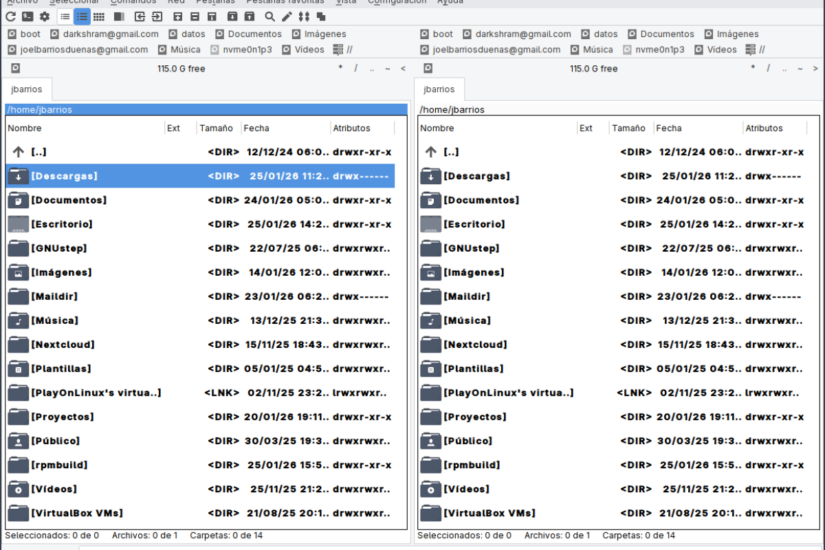The height and width of the screenshot is (550, 825).
Task: Select [GNUstep] folder in left panel
Action: point(200,248)
